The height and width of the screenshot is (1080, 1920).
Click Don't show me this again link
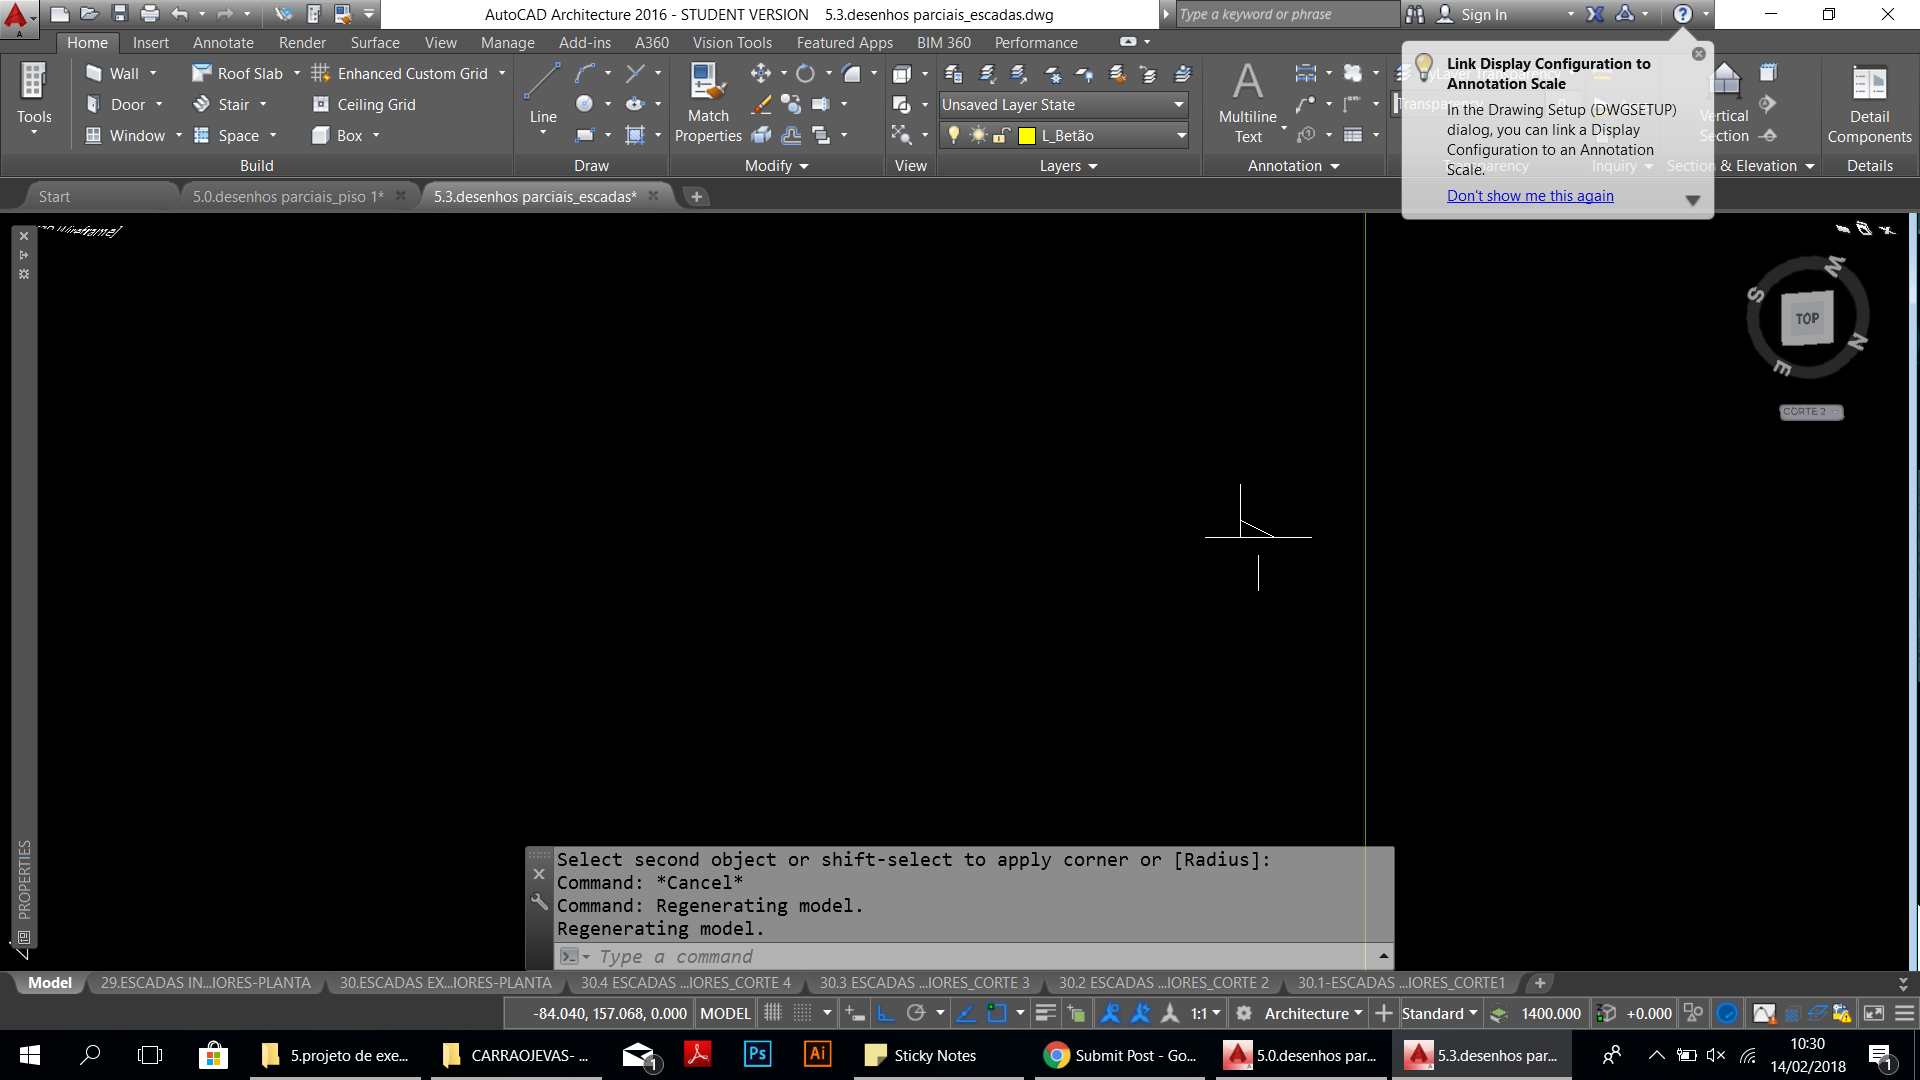[x=1530, y=196]
